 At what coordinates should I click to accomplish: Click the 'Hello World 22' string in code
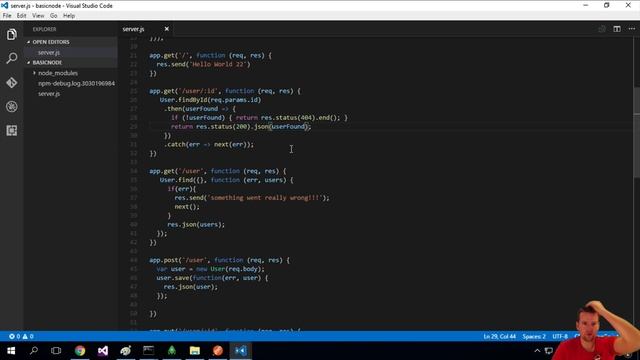coord(220,64)
